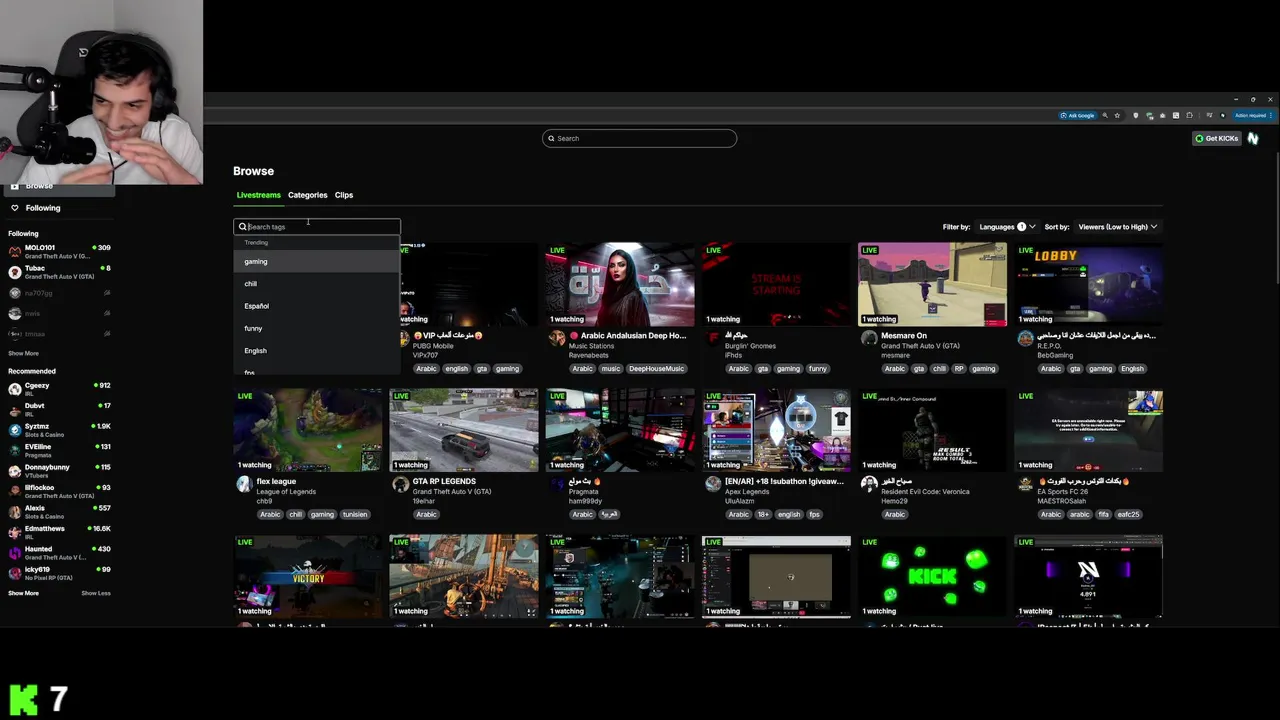The image size is (1280, 720).
Task: Open the Arabic Andalusian Deep House stream thumbnail
Action: pyautogui.click(x=620, y=284)
